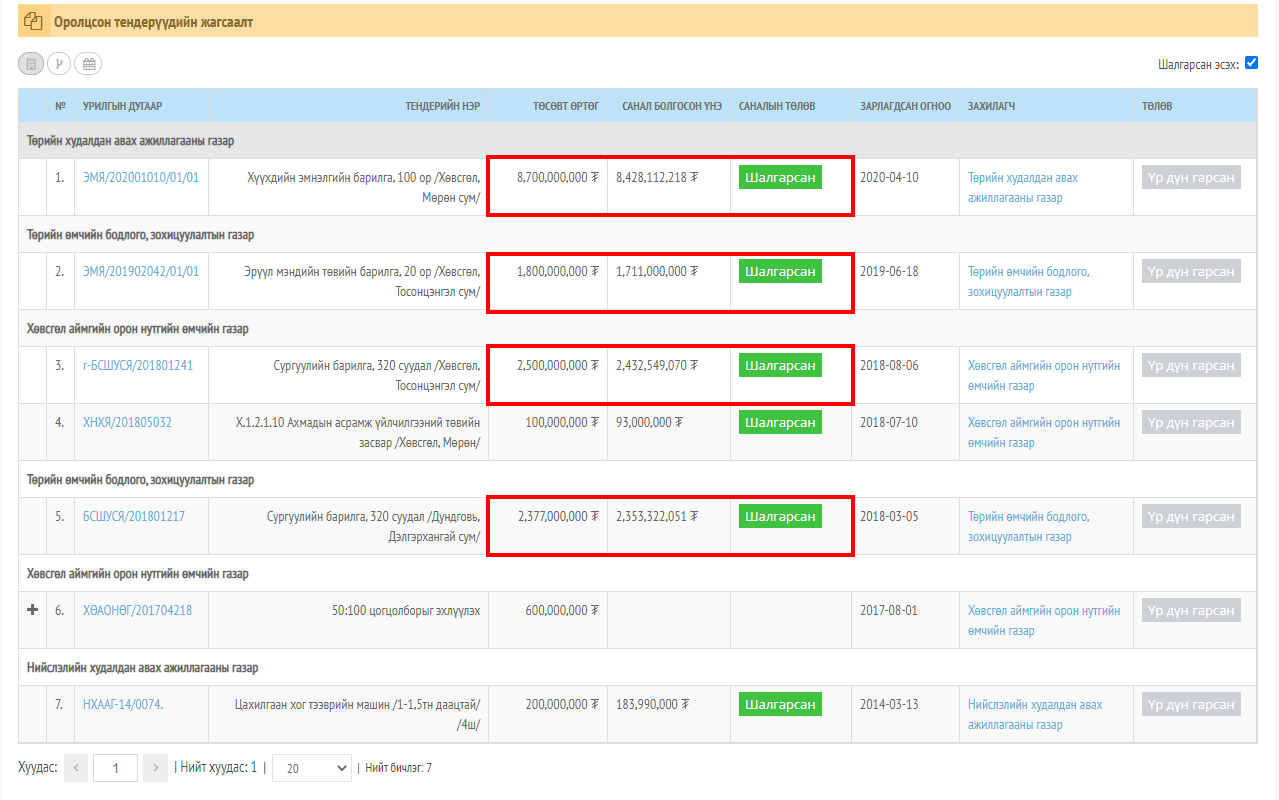Sort by Төсөвт өртөг column header
1279x800 pixels.
pyautogui.click(x=565, y=106)
